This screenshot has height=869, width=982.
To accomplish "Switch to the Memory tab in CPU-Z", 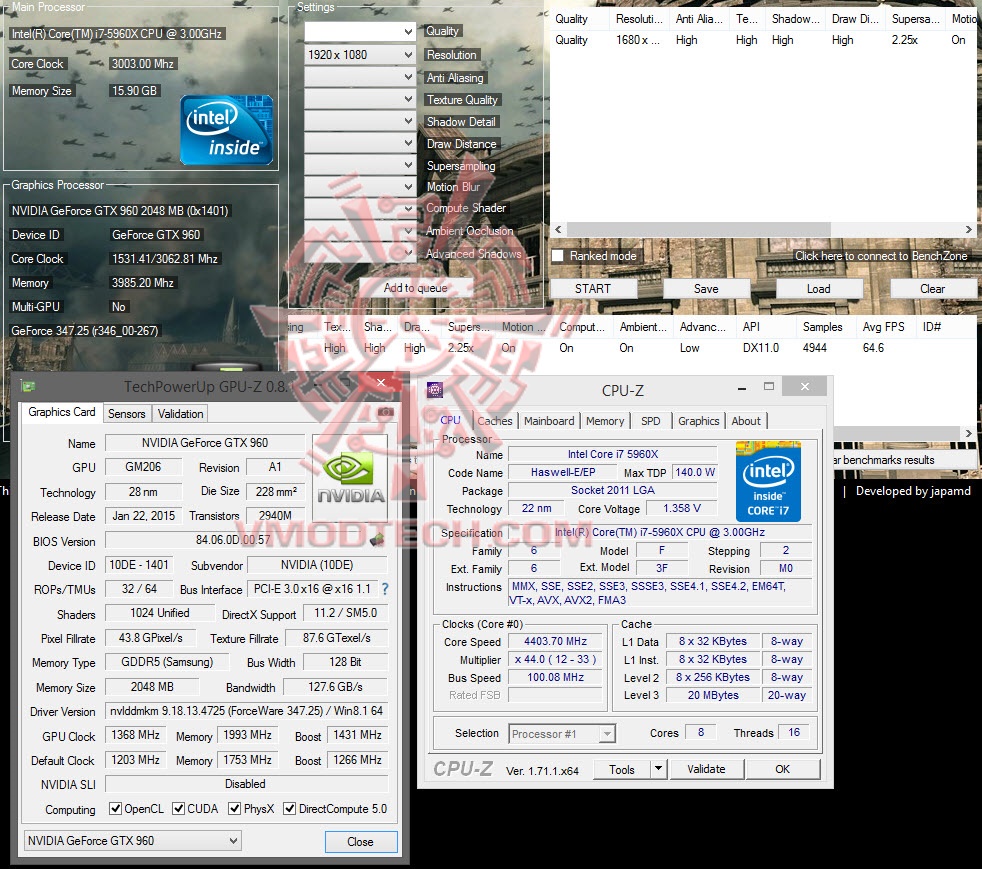I will (x=605, y=421).
